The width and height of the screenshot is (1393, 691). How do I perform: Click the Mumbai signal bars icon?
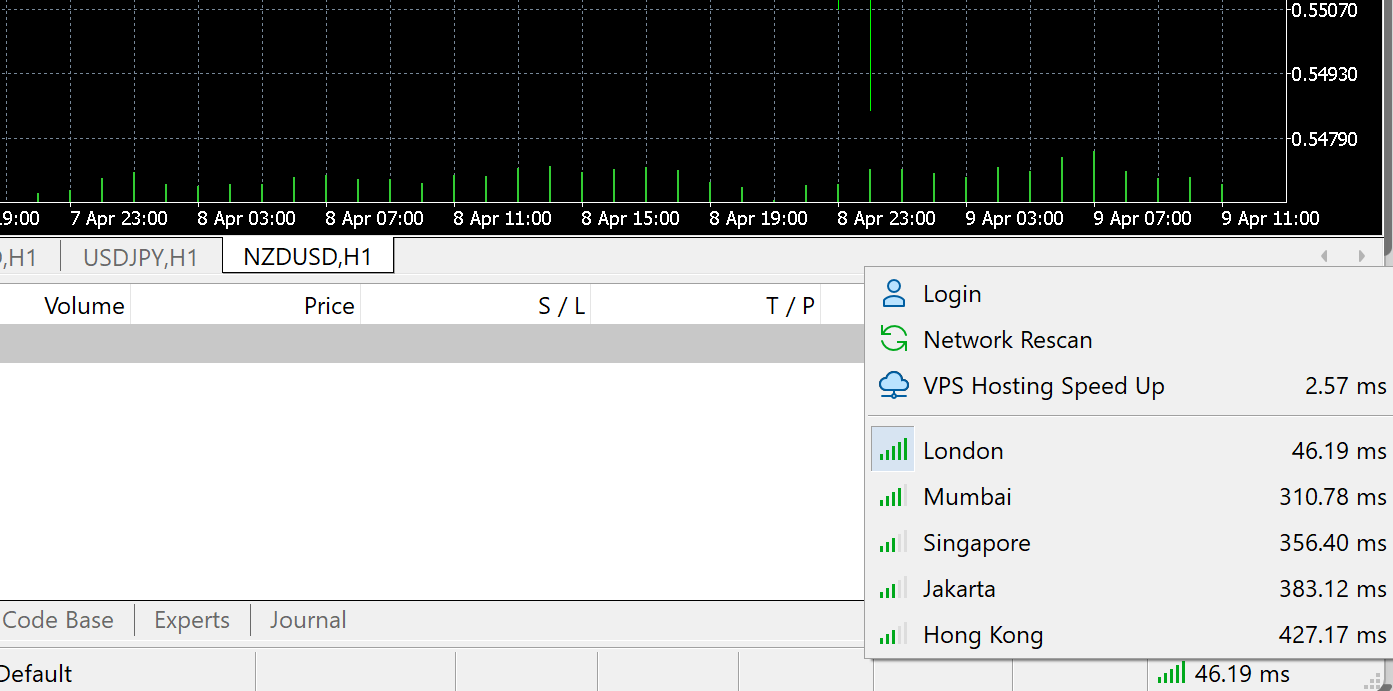click(x=893, y=497)
